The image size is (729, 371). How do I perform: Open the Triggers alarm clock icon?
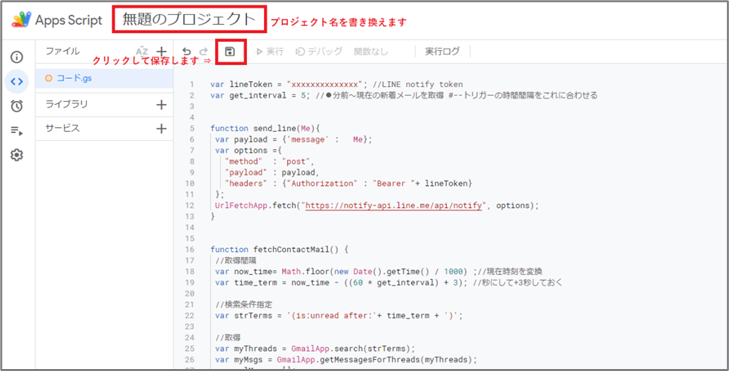(x=17, y=106)
